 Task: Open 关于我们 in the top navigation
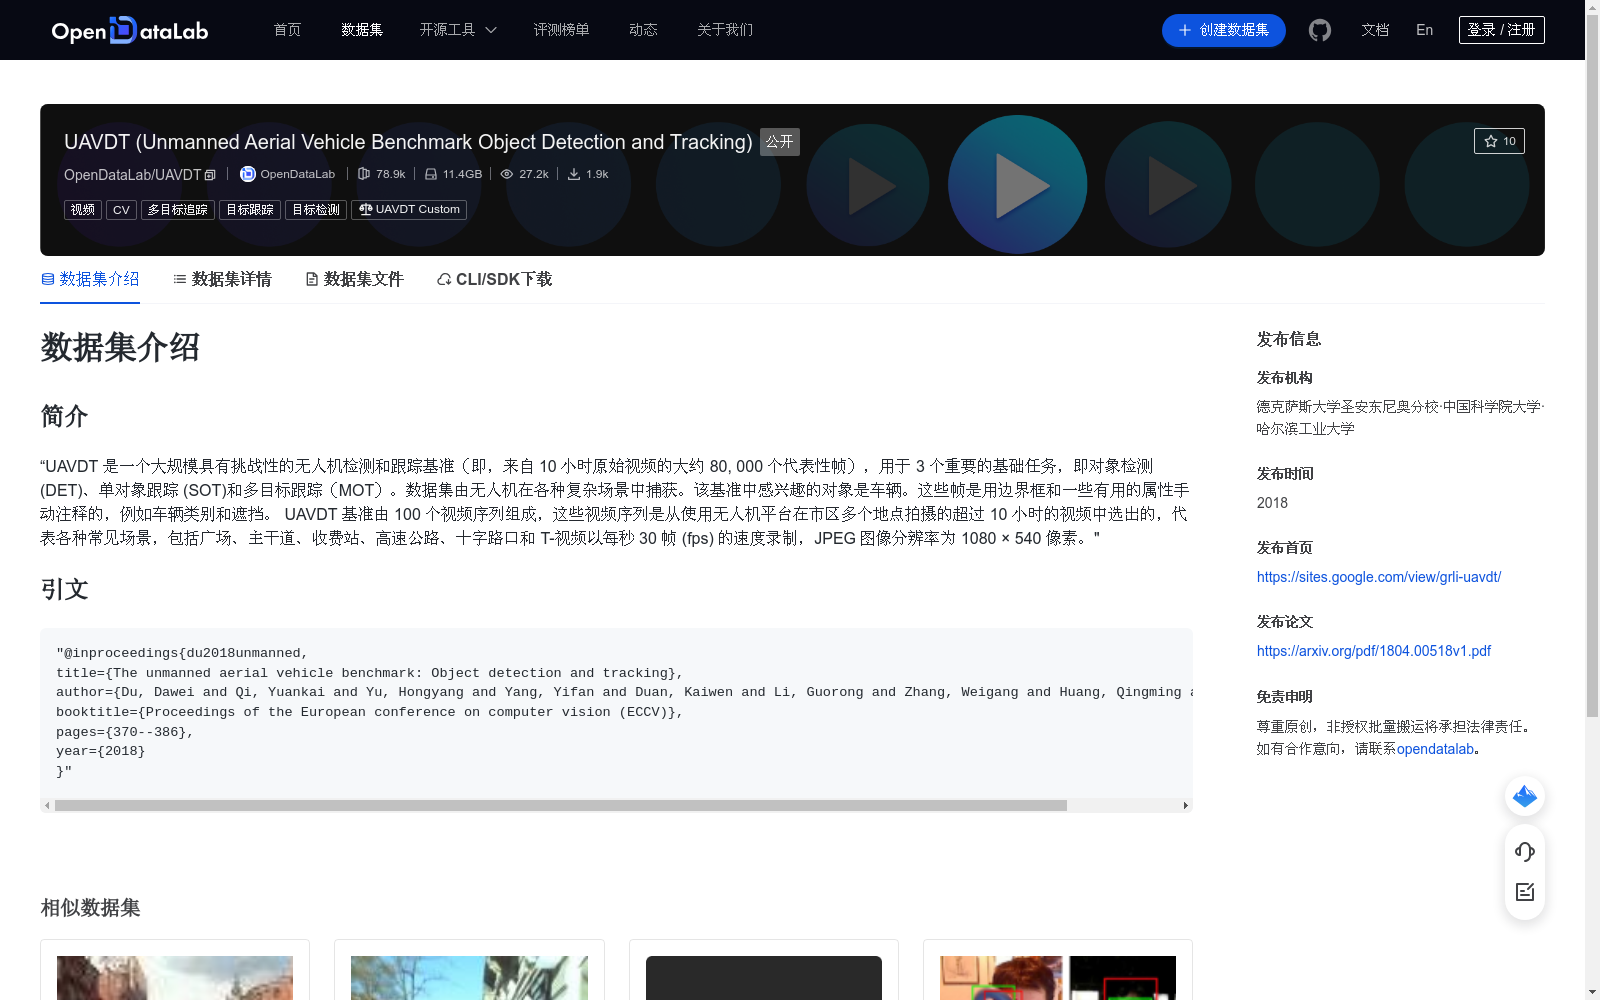[x=725, y=30]
